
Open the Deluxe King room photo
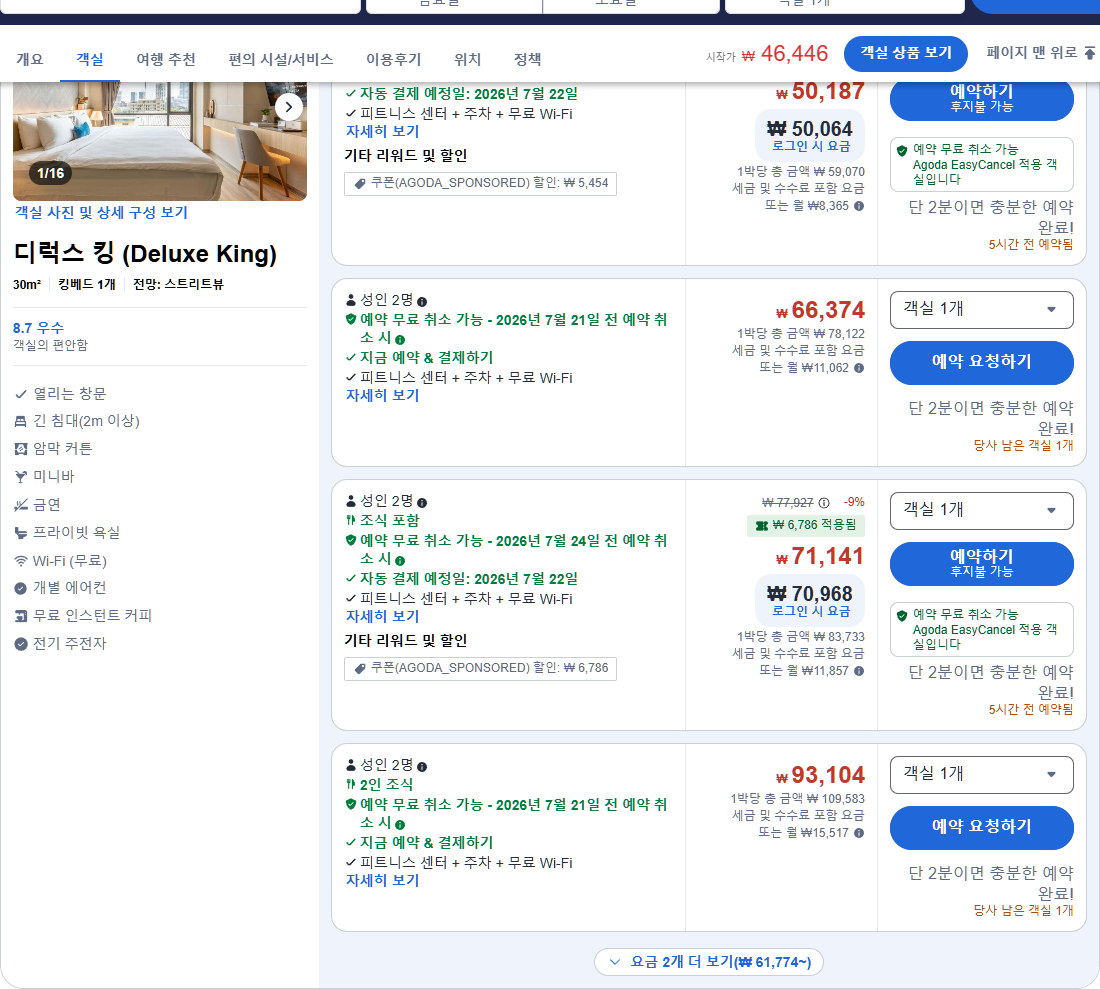(159, 141)
